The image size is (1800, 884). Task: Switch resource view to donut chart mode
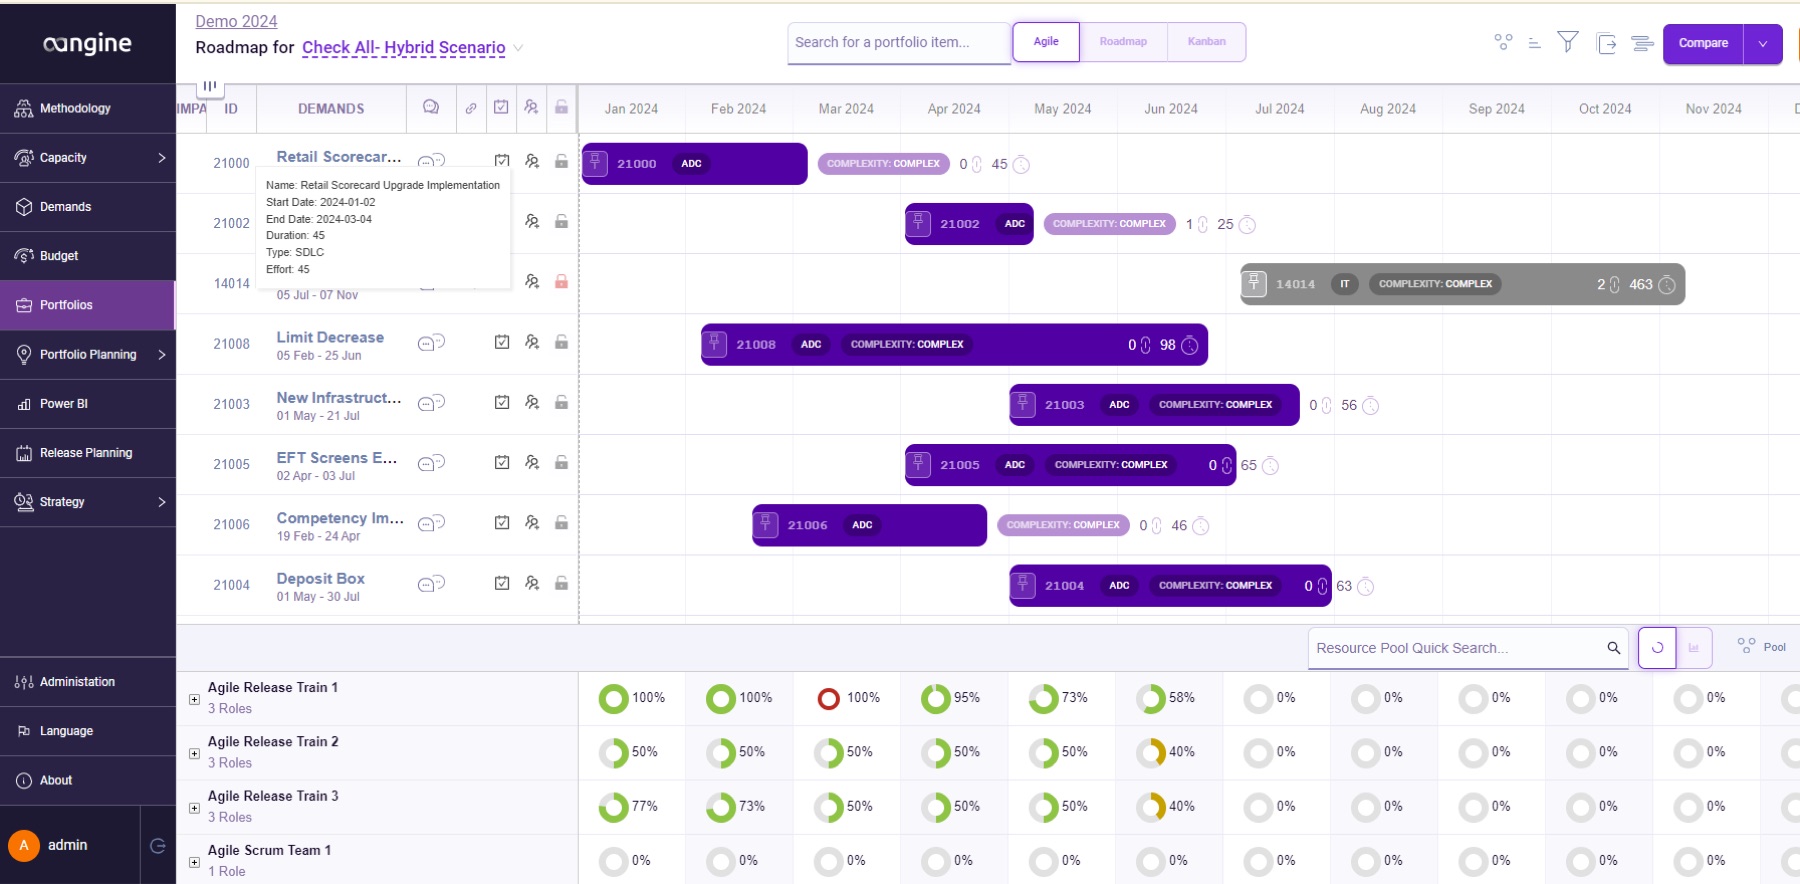pos(1657,648)
